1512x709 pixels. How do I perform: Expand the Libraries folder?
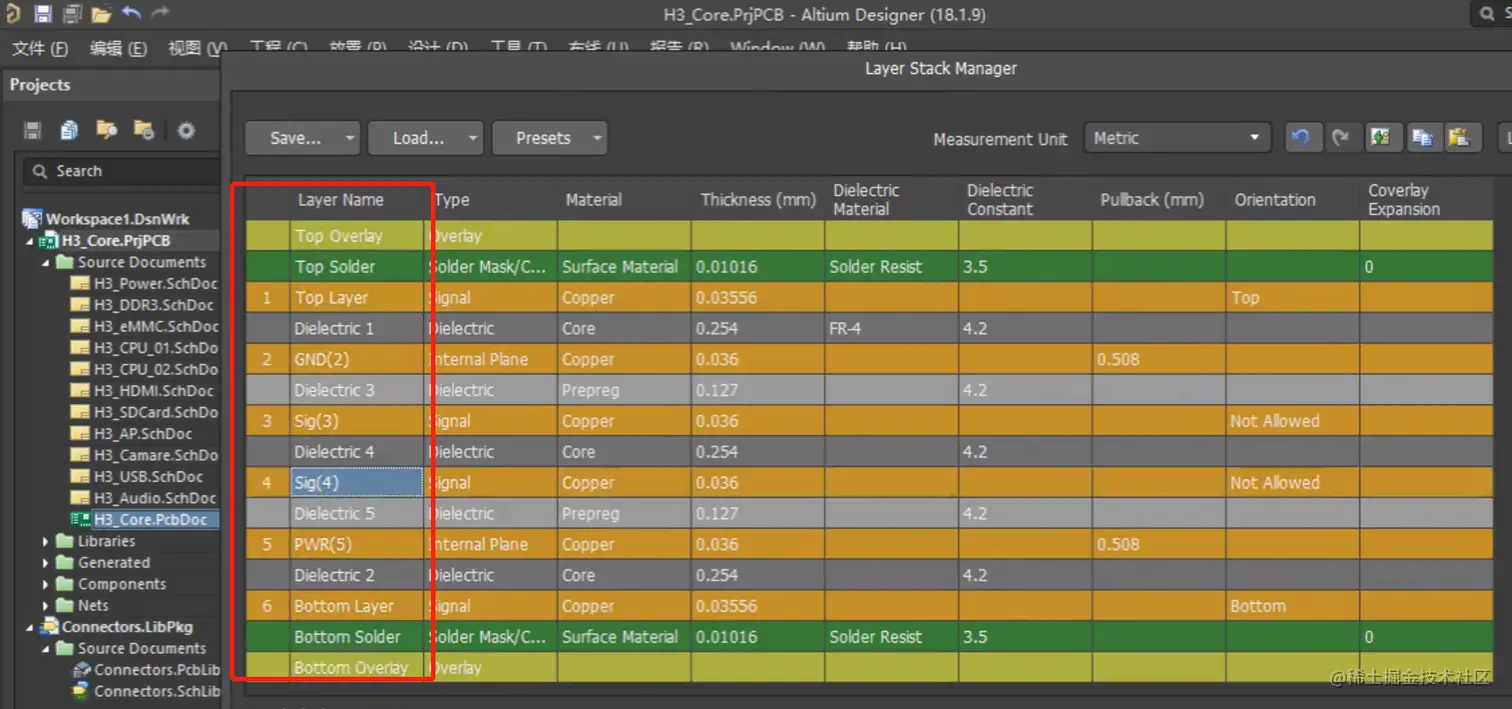(45, 541)
